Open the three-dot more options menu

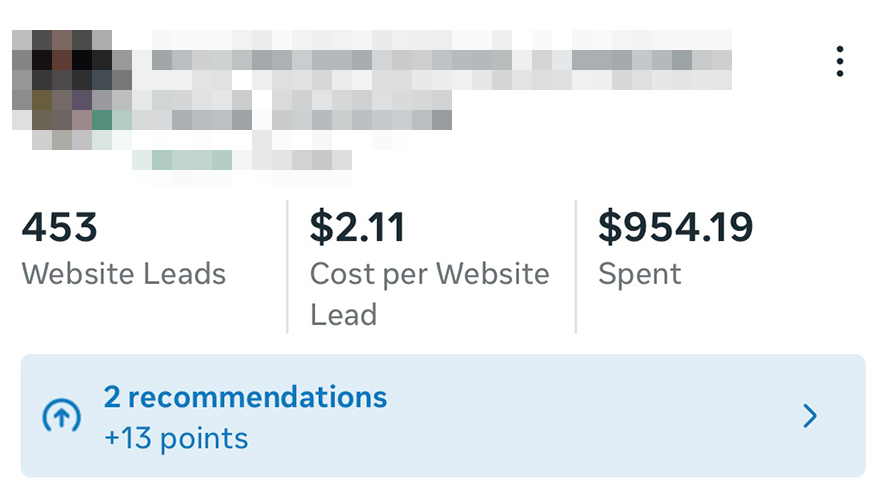[x=840, y=61]
